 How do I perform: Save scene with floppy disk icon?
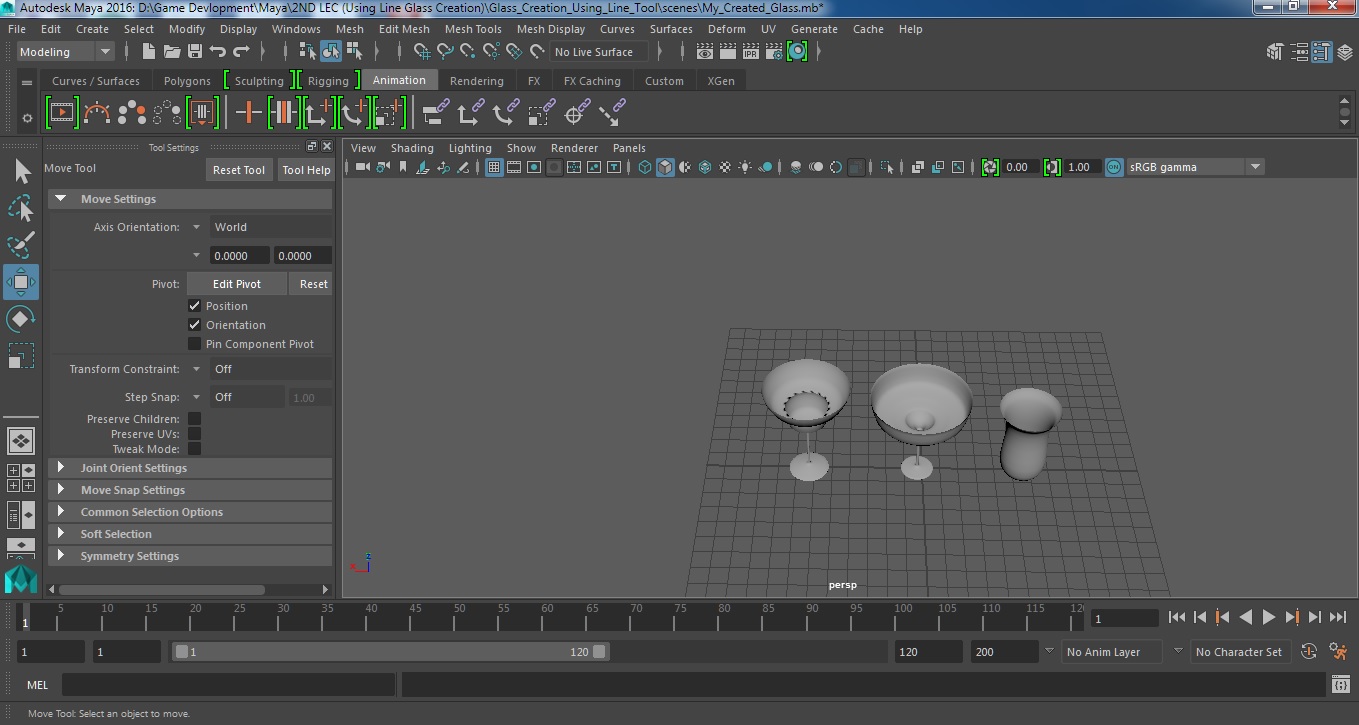click(194, 51)
